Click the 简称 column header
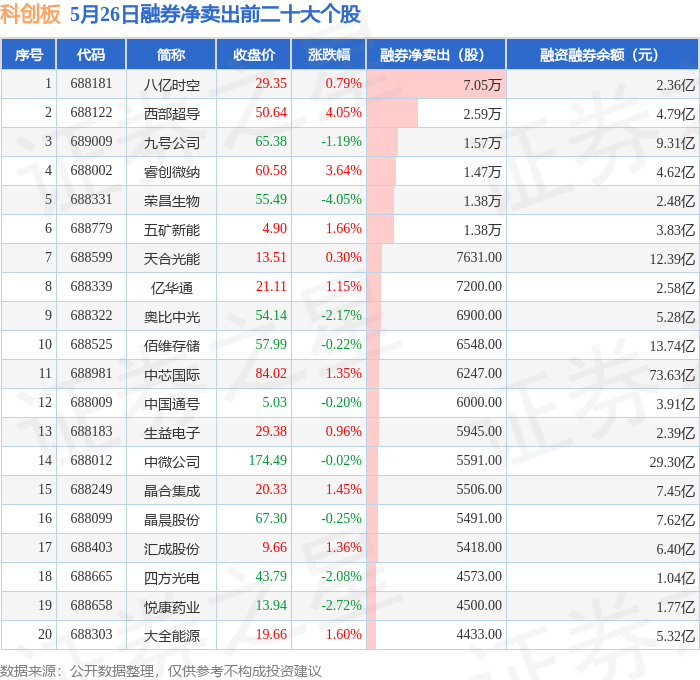 [171, 54]
